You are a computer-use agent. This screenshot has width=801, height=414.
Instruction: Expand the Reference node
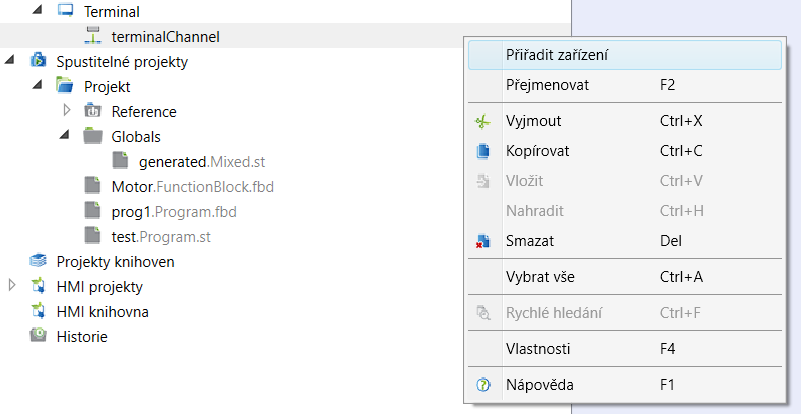tap(66, 110)
